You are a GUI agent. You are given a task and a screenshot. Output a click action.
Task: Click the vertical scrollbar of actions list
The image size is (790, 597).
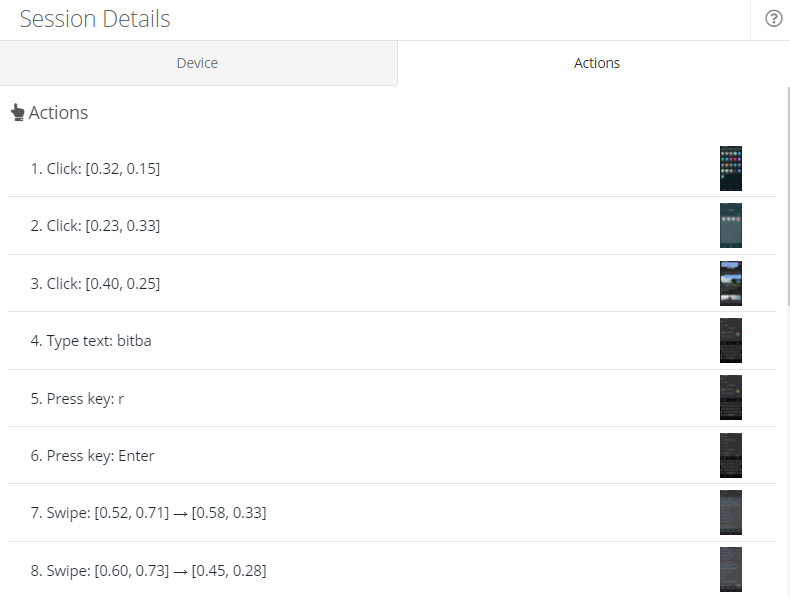(x=786, y=300)
